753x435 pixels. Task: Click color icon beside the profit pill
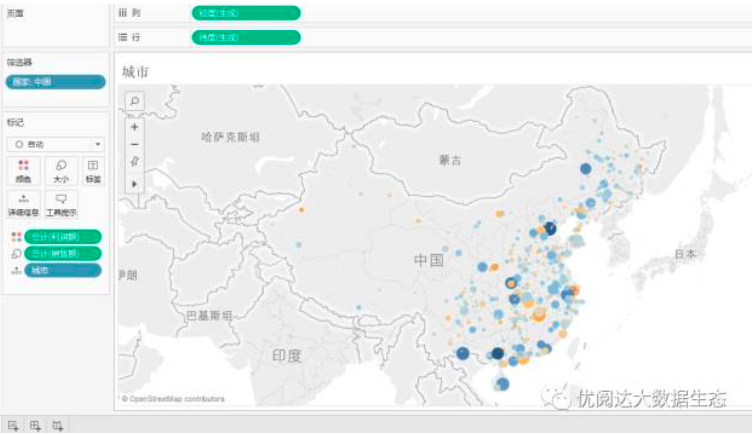click(16, 237)
